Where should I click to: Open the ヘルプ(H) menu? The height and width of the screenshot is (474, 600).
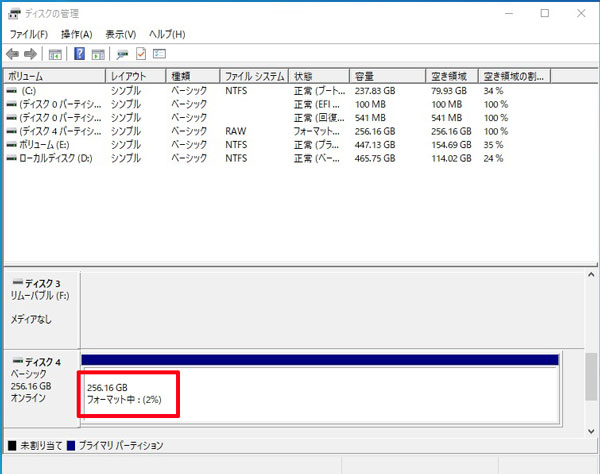pyautogui.click(x=166, y=34)
